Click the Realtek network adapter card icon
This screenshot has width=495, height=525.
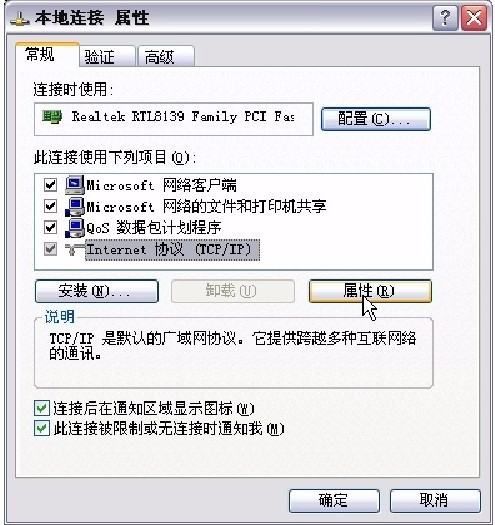point(52,117)
